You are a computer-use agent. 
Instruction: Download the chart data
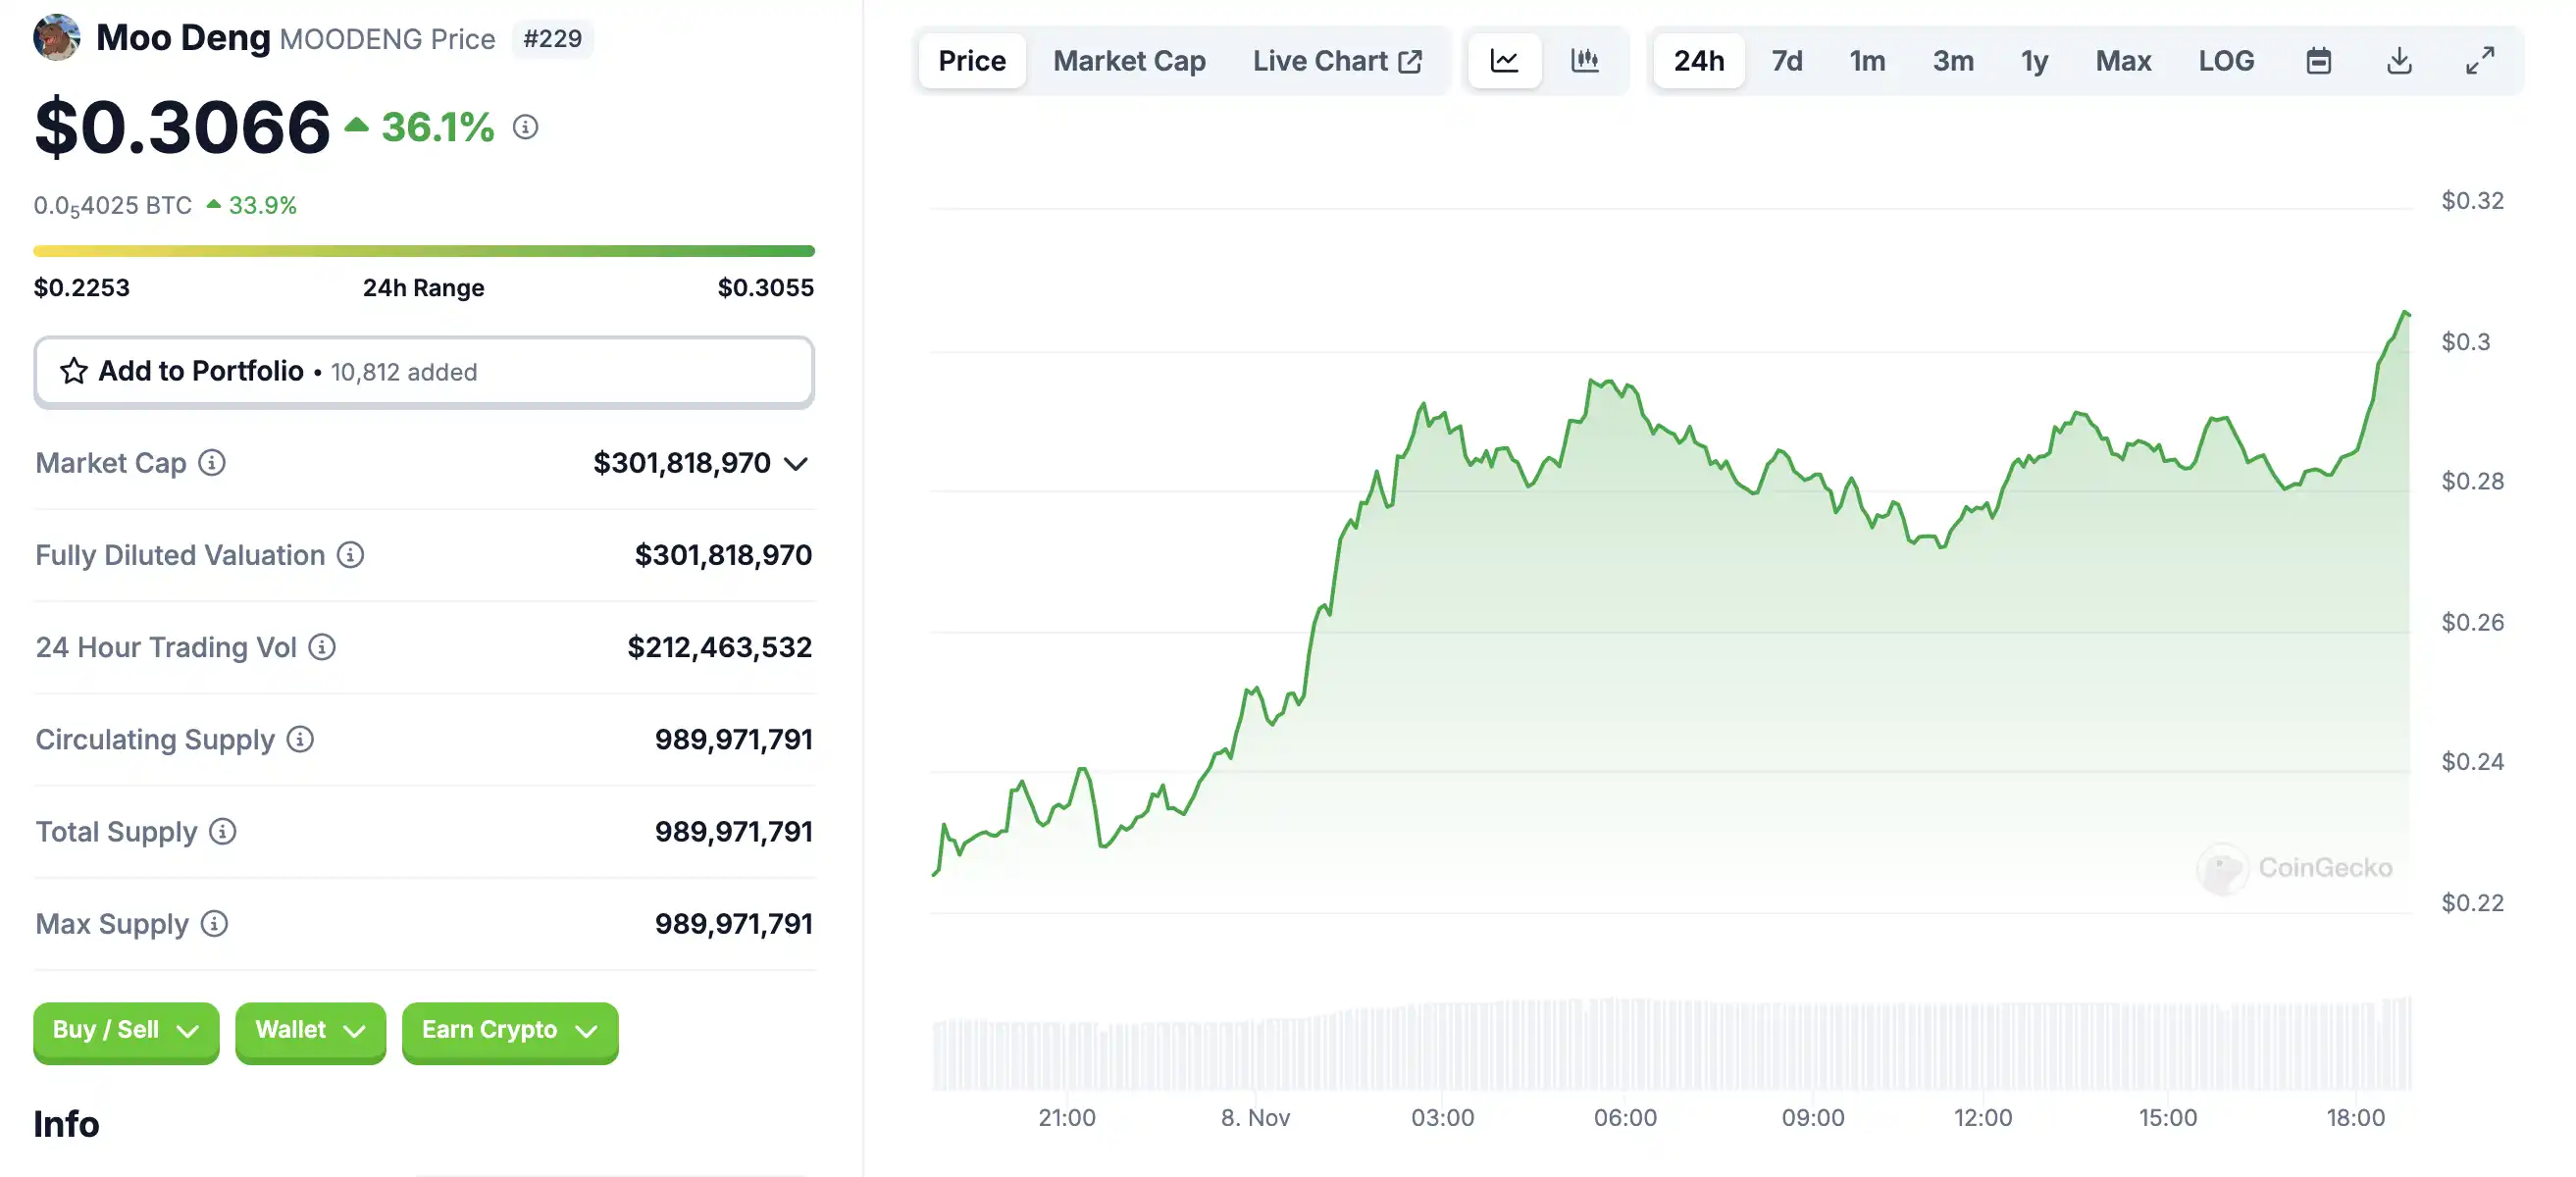click(x=2398, y=61)
